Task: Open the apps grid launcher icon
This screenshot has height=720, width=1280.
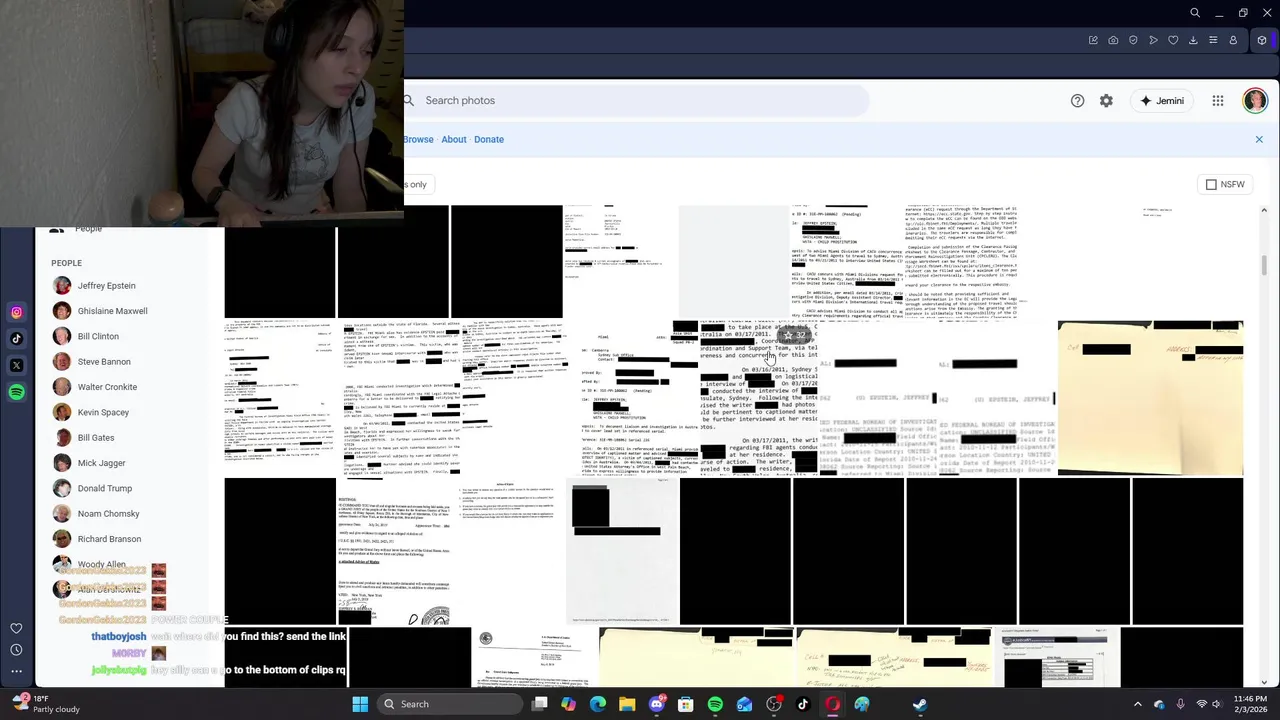Action: [x=1218, y=101]
